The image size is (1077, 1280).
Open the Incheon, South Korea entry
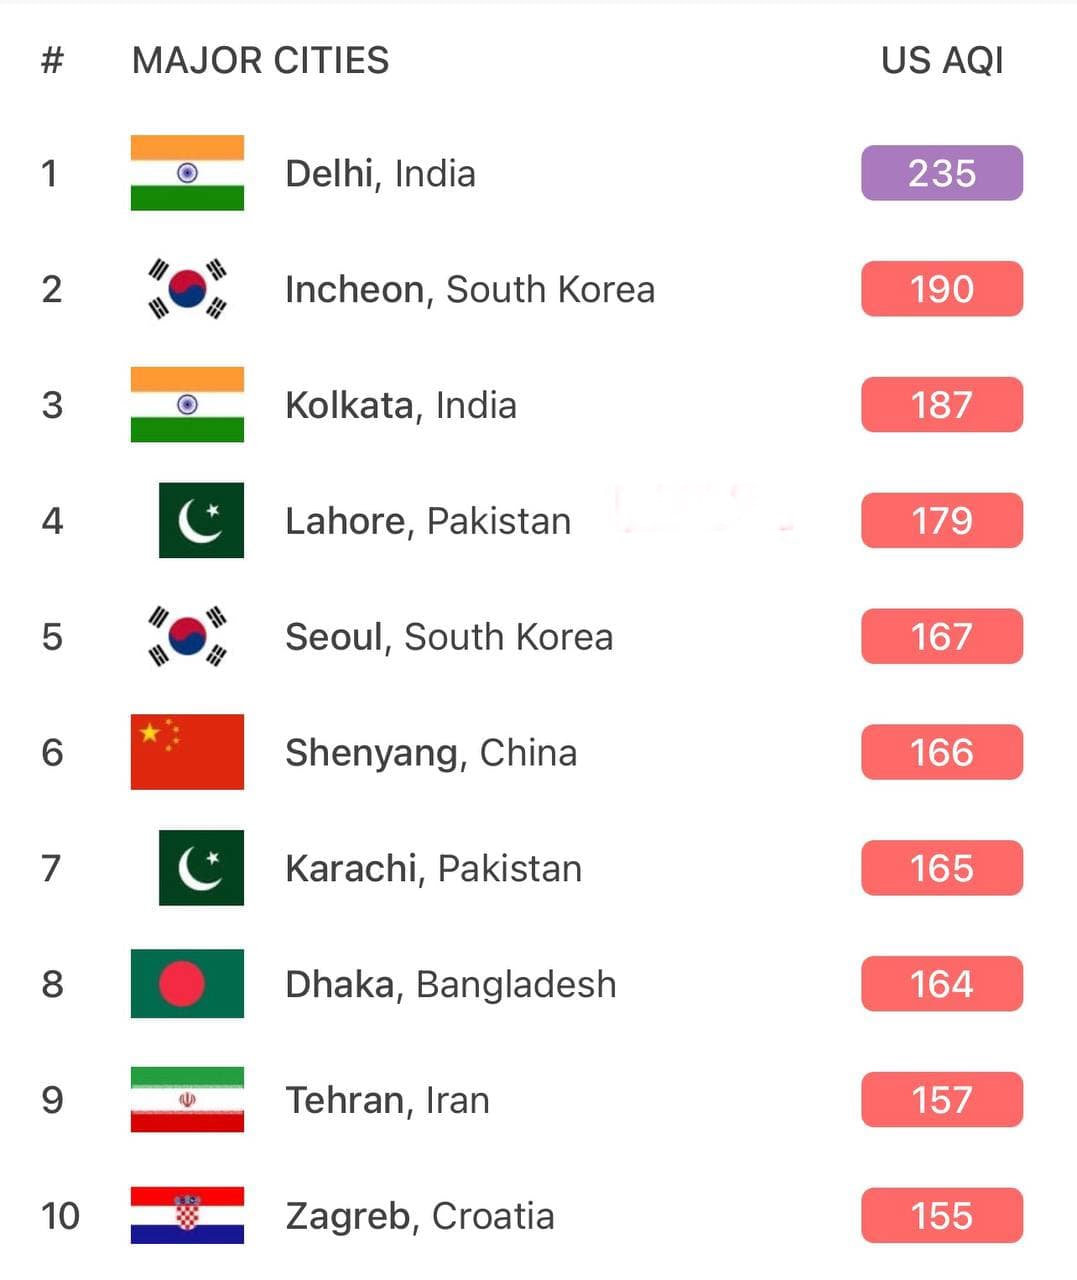(x=470, y=290)
